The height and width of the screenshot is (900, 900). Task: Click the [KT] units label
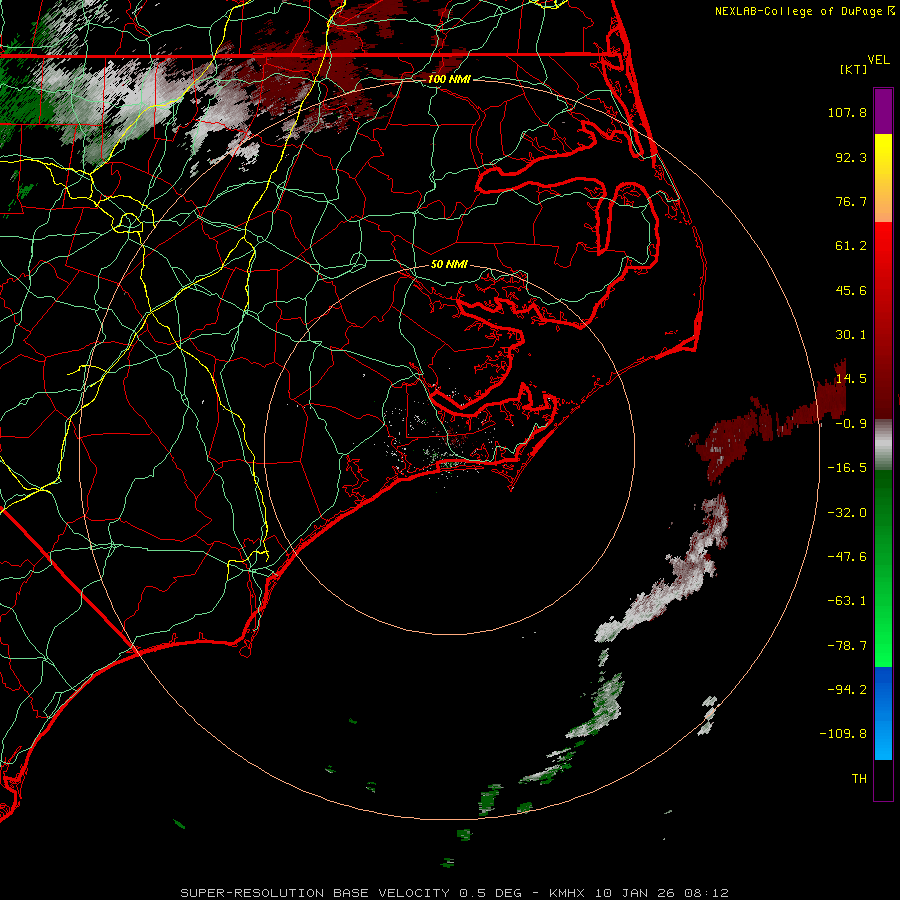coord(854,69)
